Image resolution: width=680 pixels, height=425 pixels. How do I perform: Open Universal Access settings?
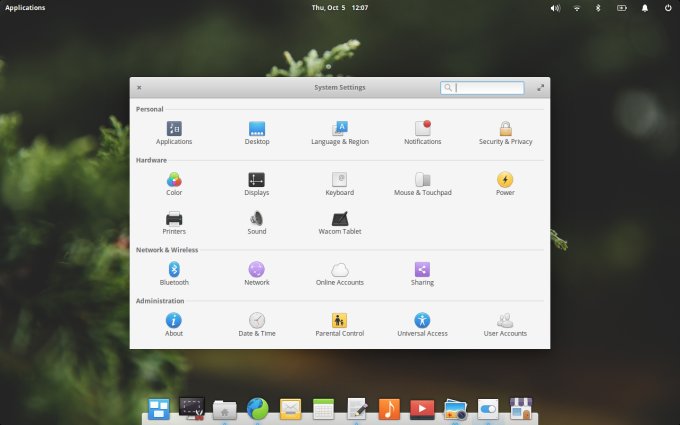click(x=422, y=325)
